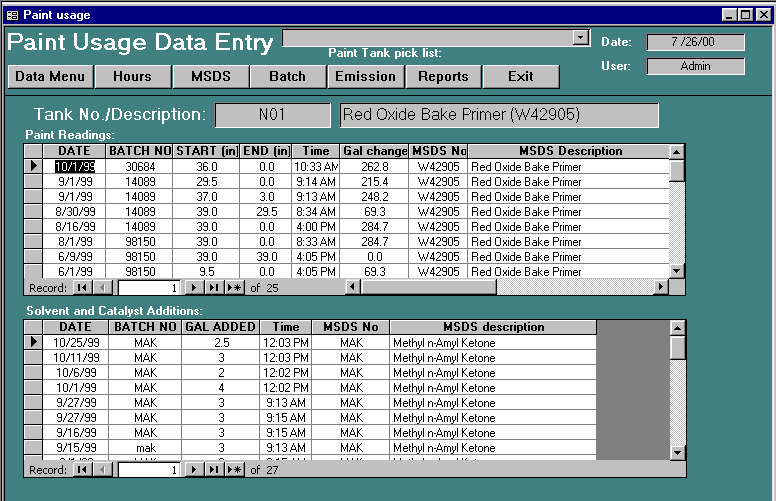Image resolution: width=776 pixels, height=501 pixels.
Task: Click Methyl n-Amyl Ketone description on 9/15/99 row
Action: [x=493, y=448]
